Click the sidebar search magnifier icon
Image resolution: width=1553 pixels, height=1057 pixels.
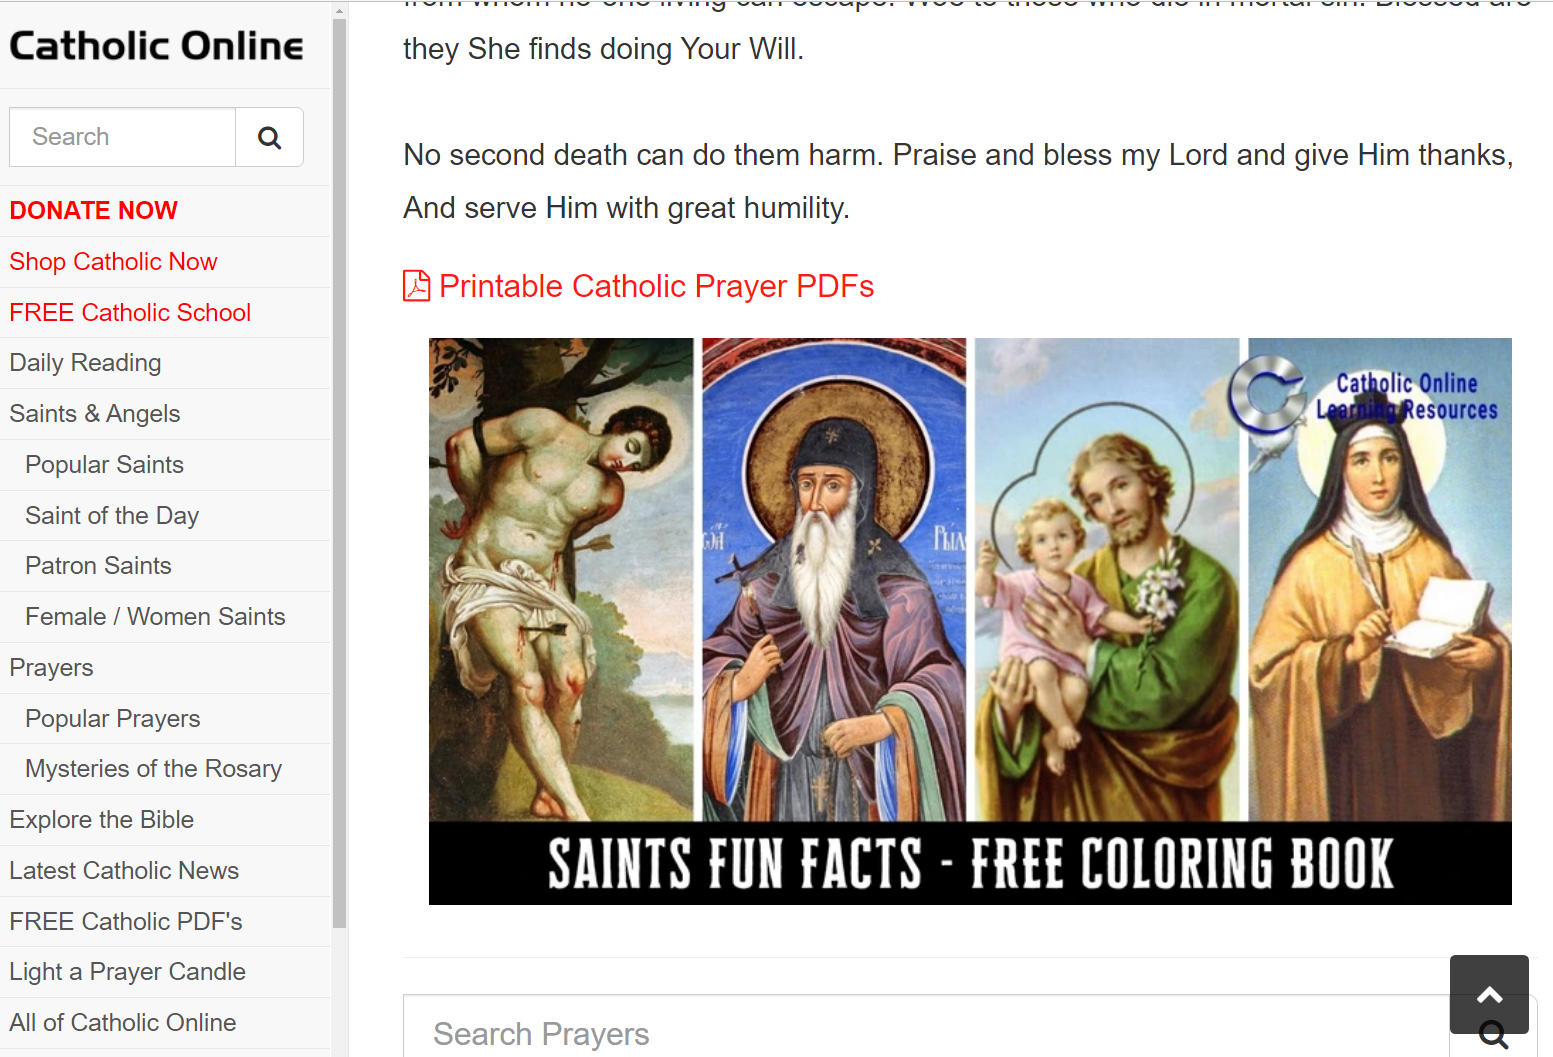tap(269, 138)
